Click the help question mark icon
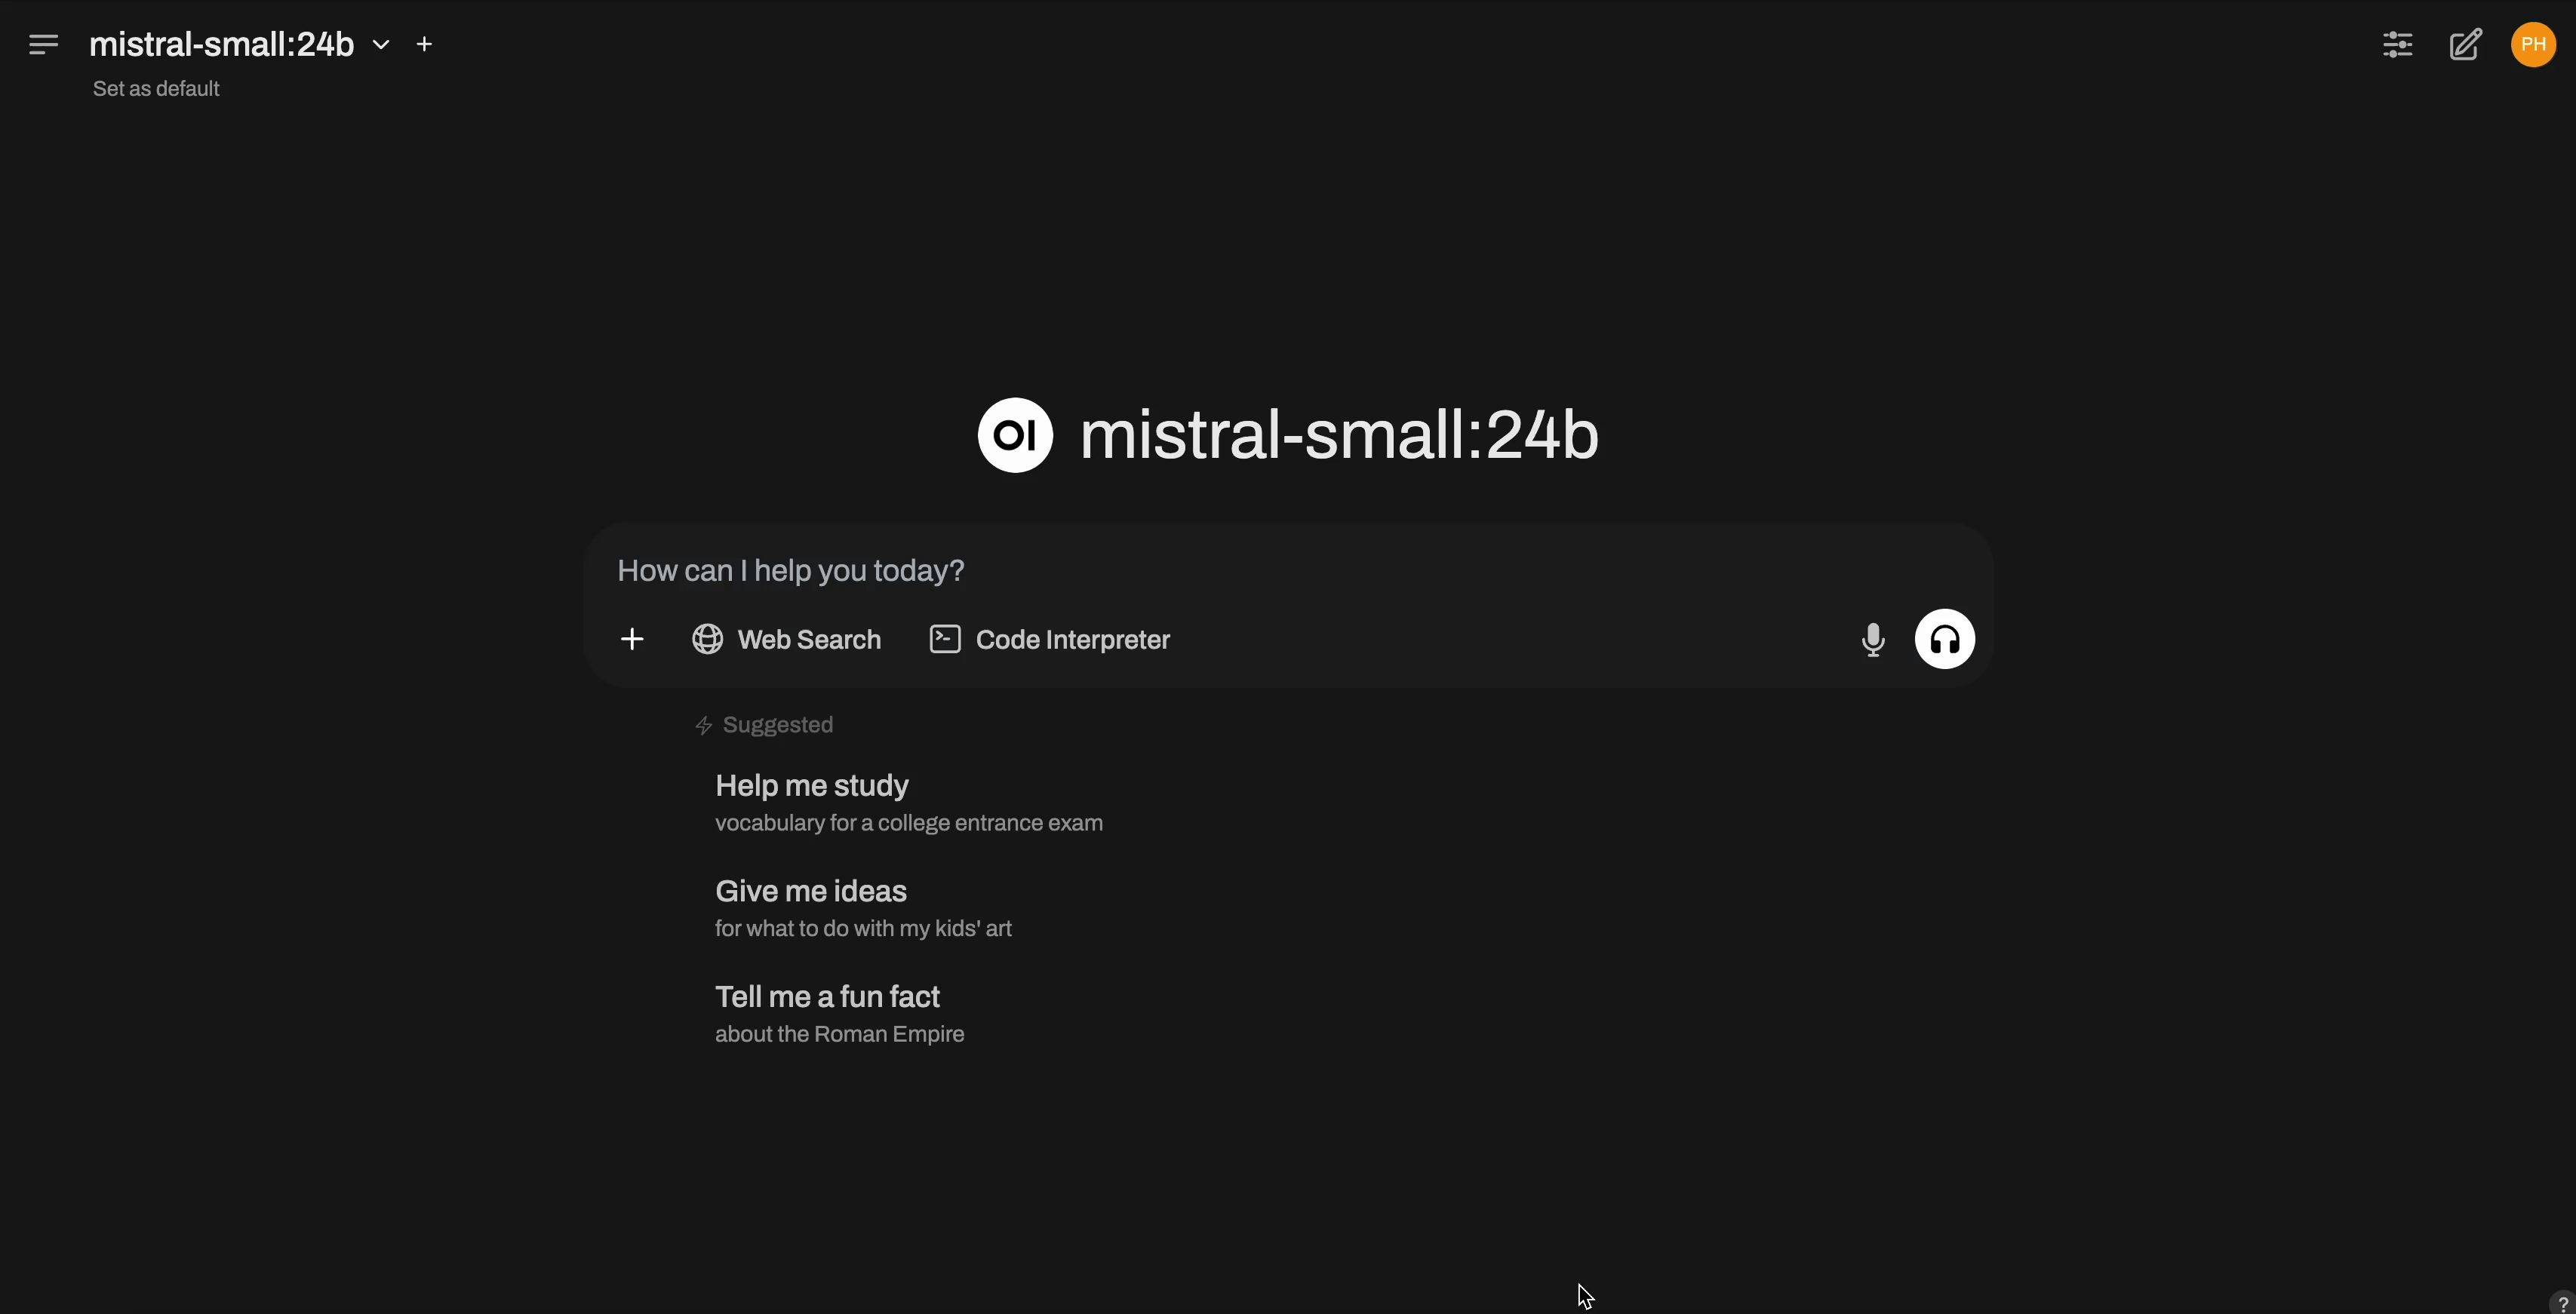The height and width of the screenshot is (1314, 2576). coord(2563,1304)
